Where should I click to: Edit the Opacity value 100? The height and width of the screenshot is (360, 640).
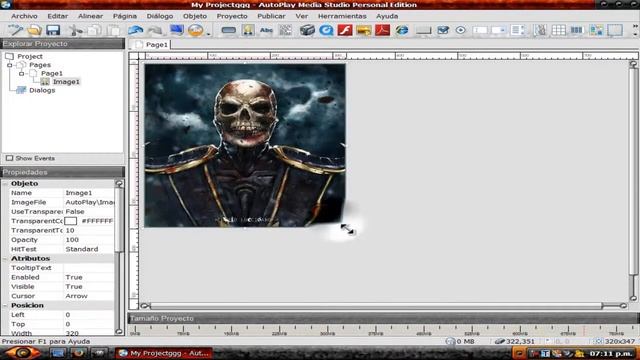pyautogui.click(x=89, y=240)
